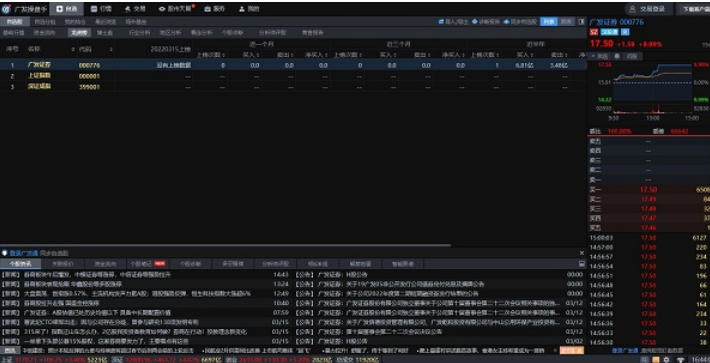Close the bottom news panel
The height and width of the screenshot is (363, 710).
[x=581, y=253]
